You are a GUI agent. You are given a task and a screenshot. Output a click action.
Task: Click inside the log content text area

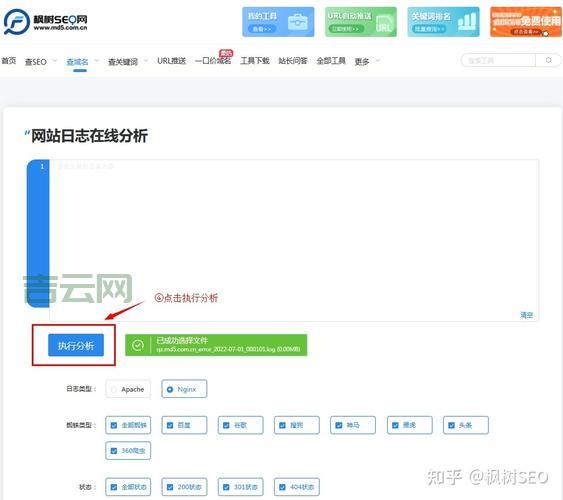(294, 240)
